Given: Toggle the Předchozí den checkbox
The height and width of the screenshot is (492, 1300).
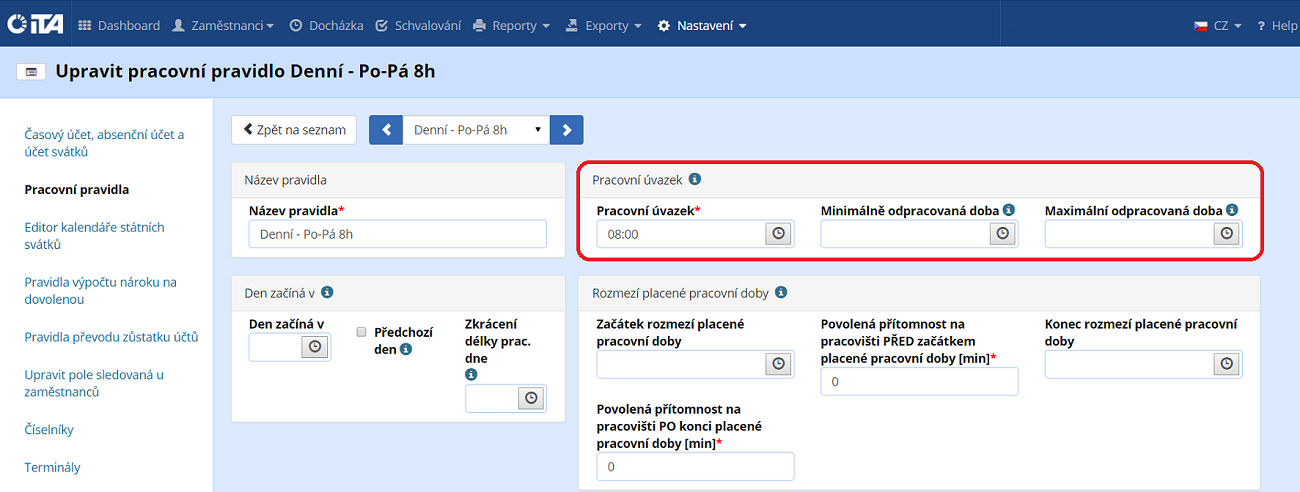Looking at the screenshot, I should (361, 332).
